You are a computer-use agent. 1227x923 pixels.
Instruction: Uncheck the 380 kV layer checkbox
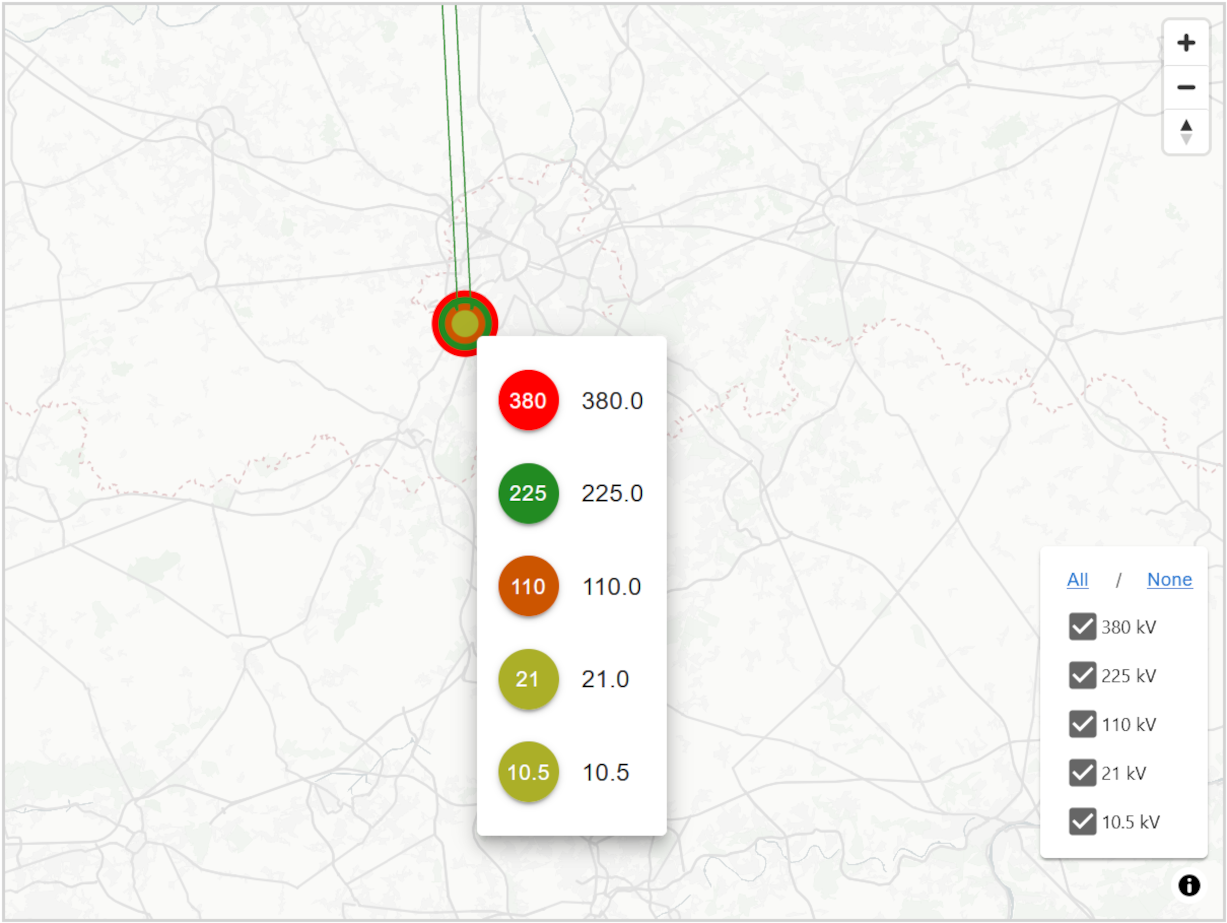(x=1083, y=628)
